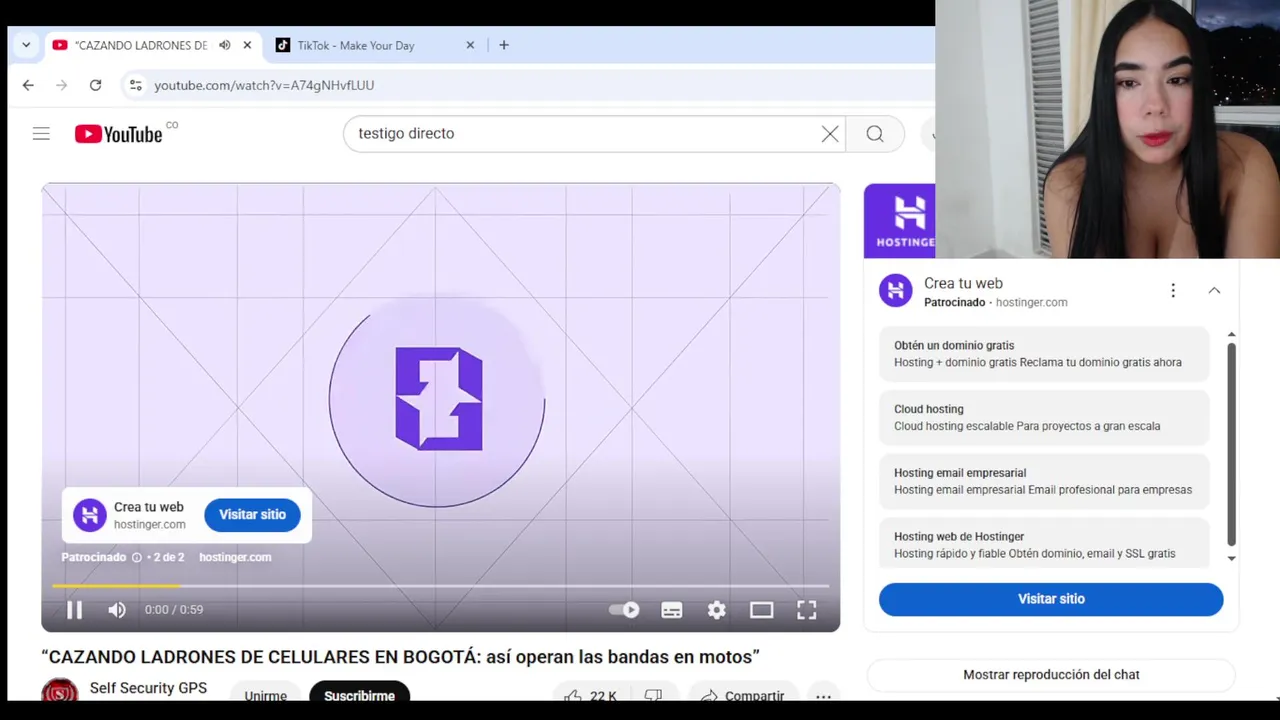The image size is (1280, 720).
Task: Open Self Security GPS channel avatar
Action: tap(59, 692)
